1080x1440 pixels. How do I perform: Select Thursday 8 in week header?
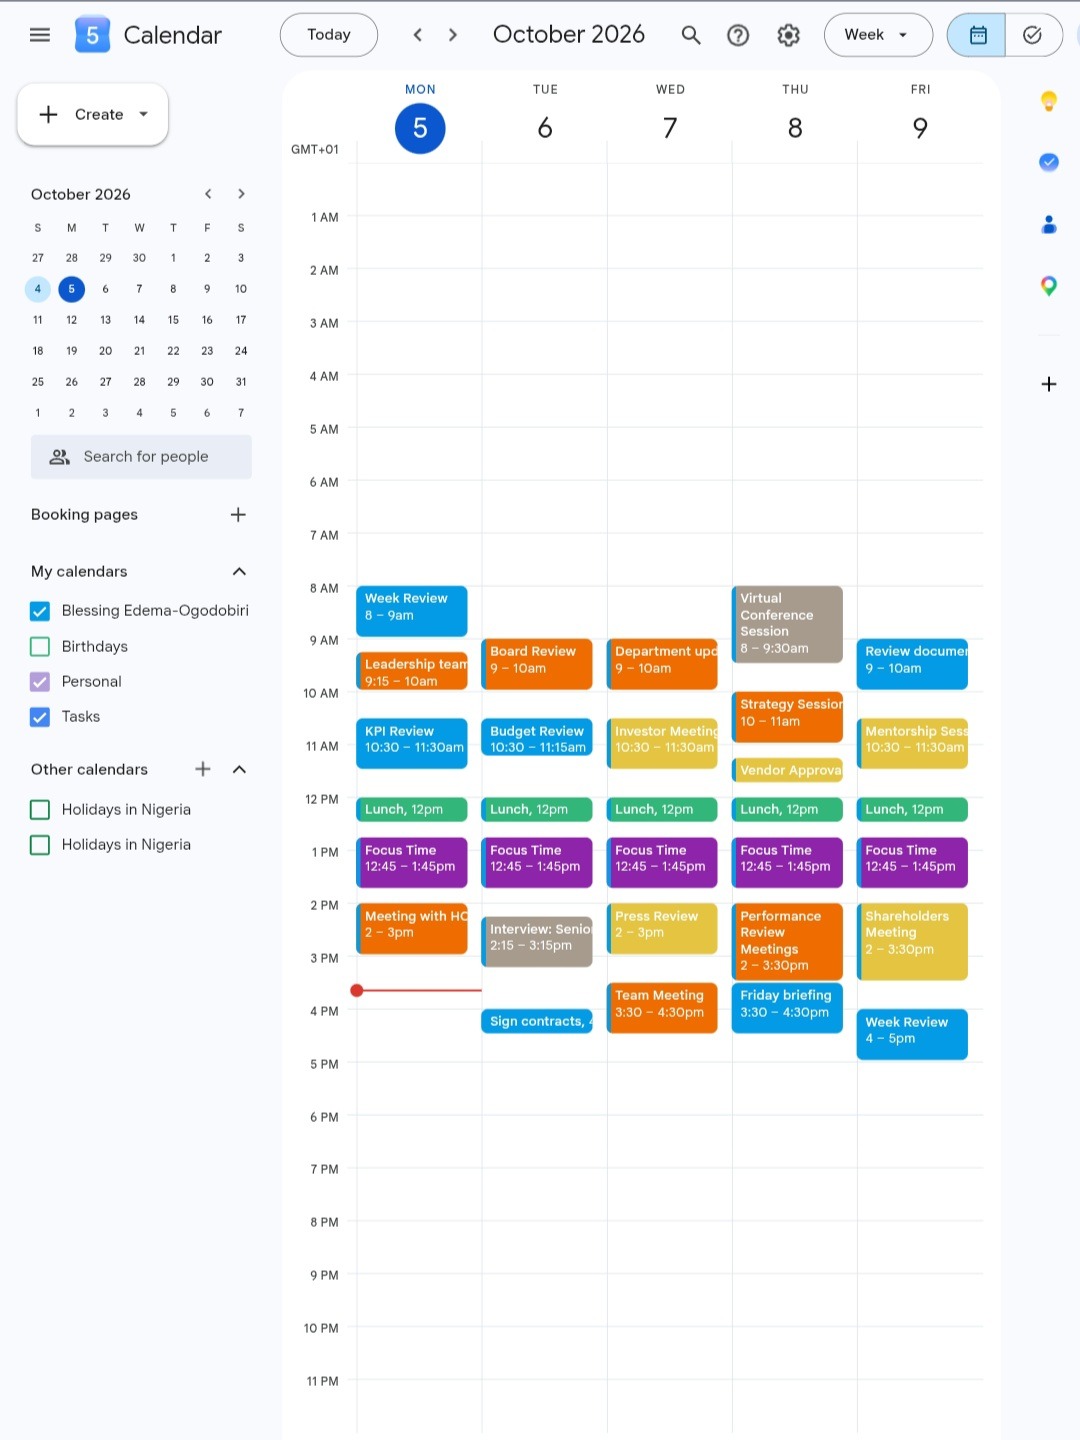click(795, 128)
